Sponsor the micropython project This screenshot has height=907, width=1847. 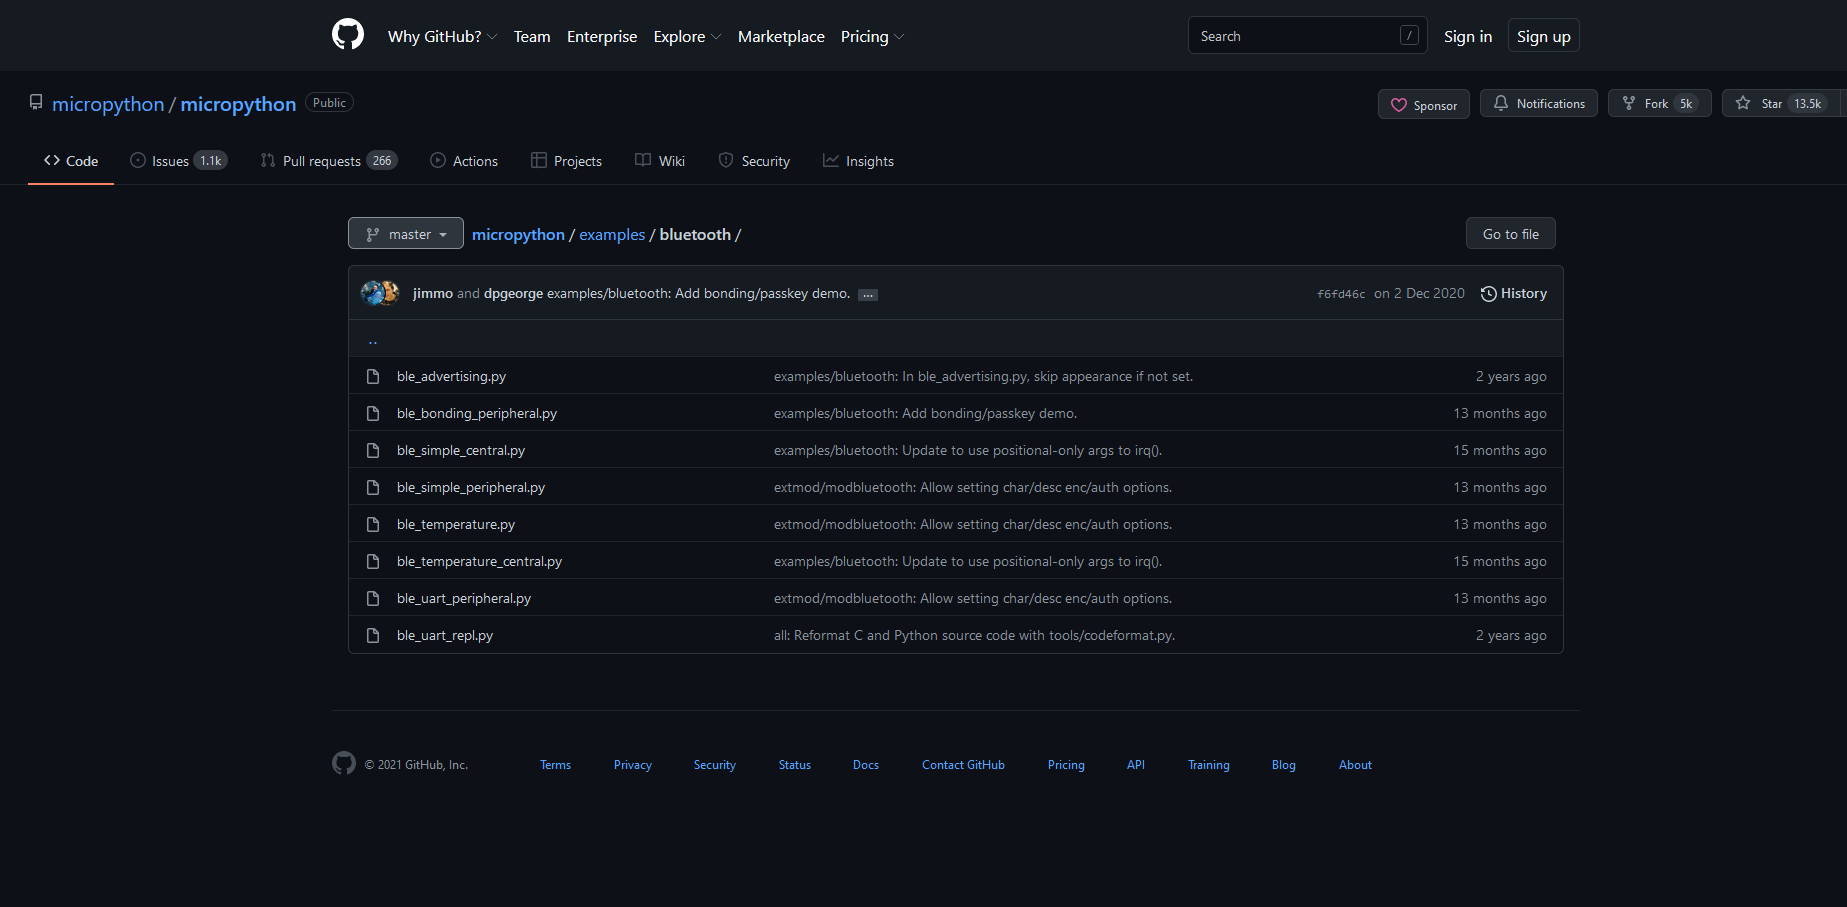[x=1424, y=104]
